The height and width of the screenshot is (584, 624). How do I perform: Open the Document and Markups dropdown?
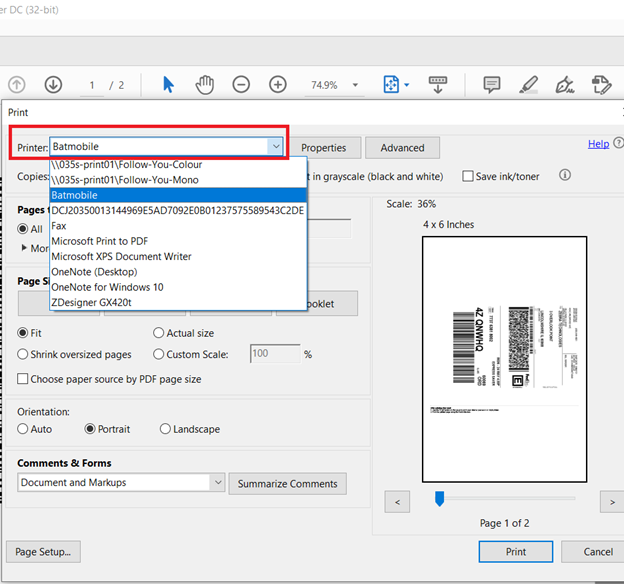click(x=217, y=483)
